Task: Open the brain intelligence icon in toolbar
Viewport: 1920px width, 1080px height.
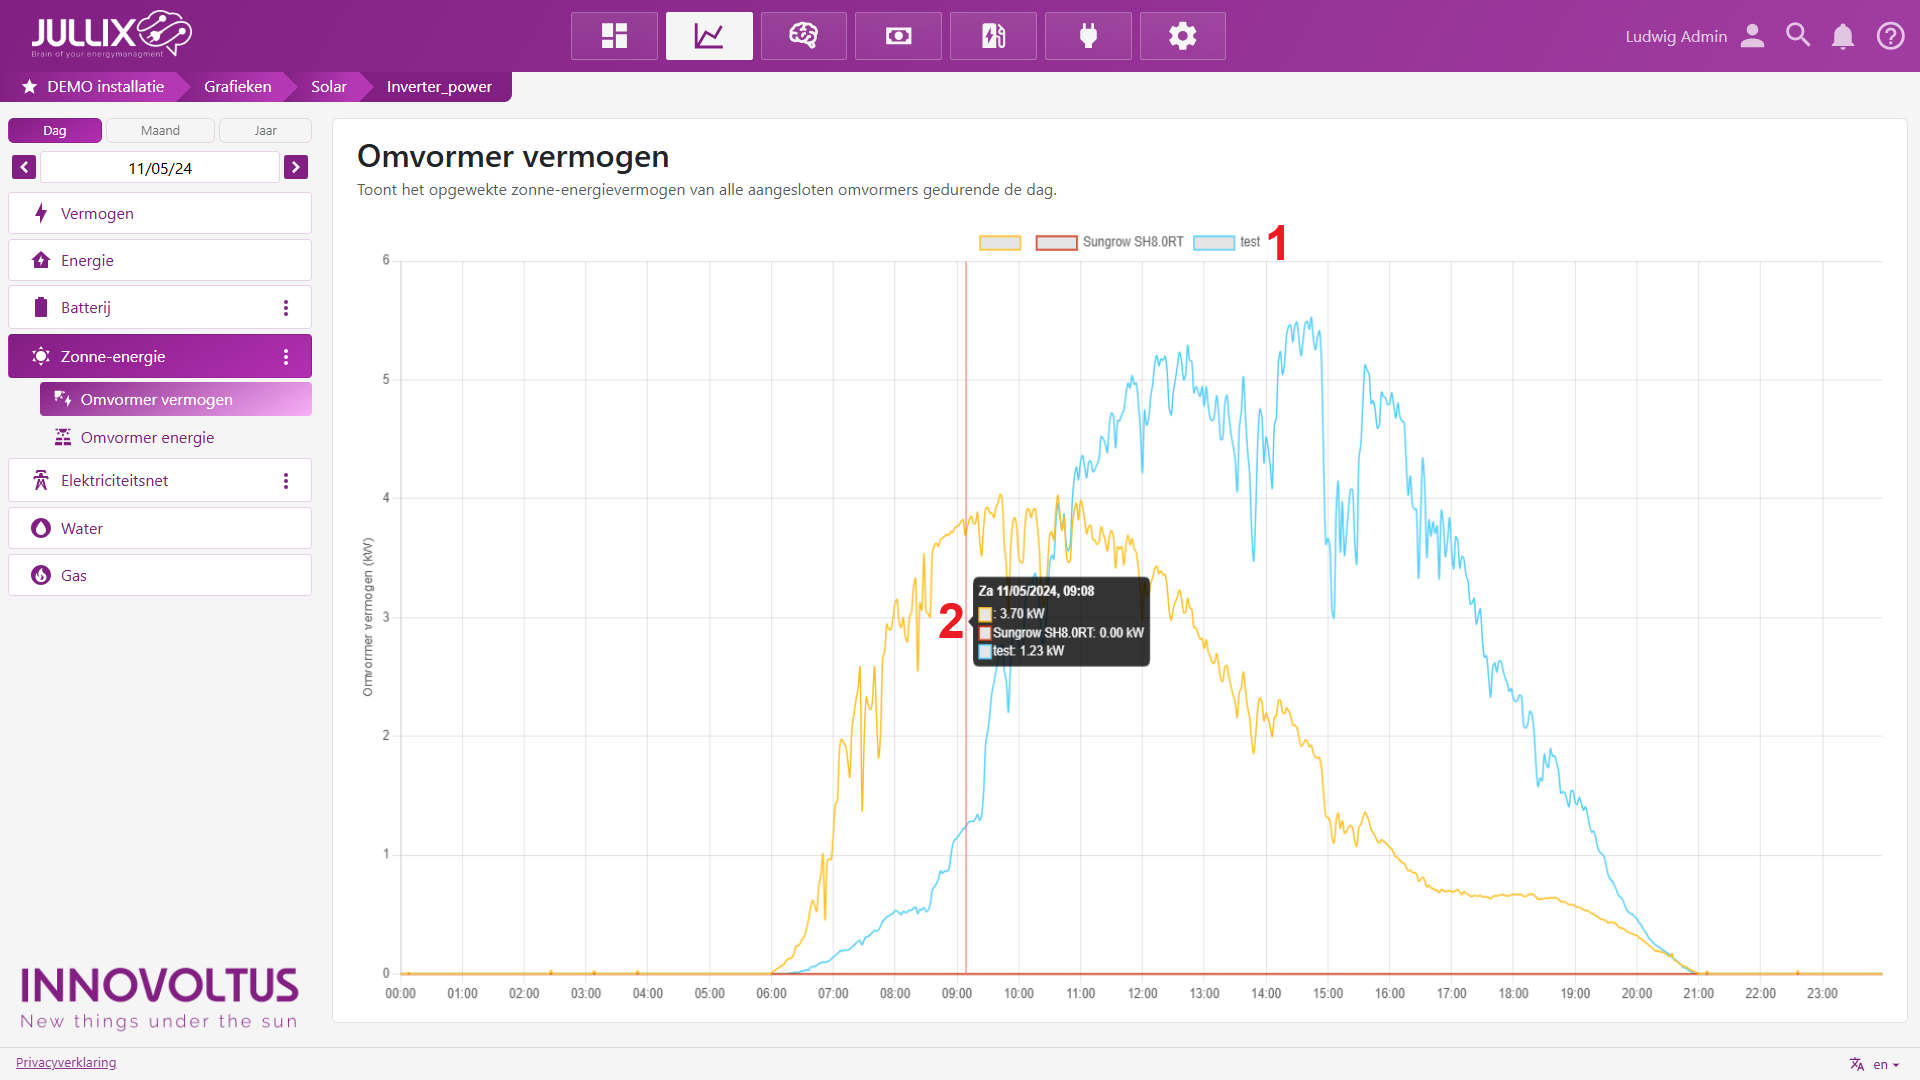Action: (803, 36)
